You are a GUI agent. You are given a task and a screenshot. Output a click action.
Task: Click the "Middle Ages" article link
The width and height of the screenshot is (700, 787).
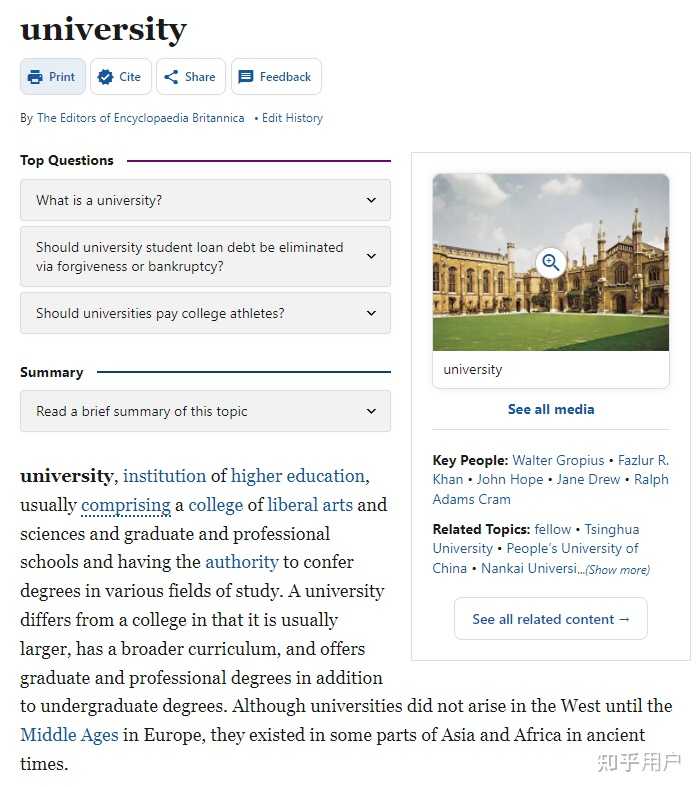point(69,735)
